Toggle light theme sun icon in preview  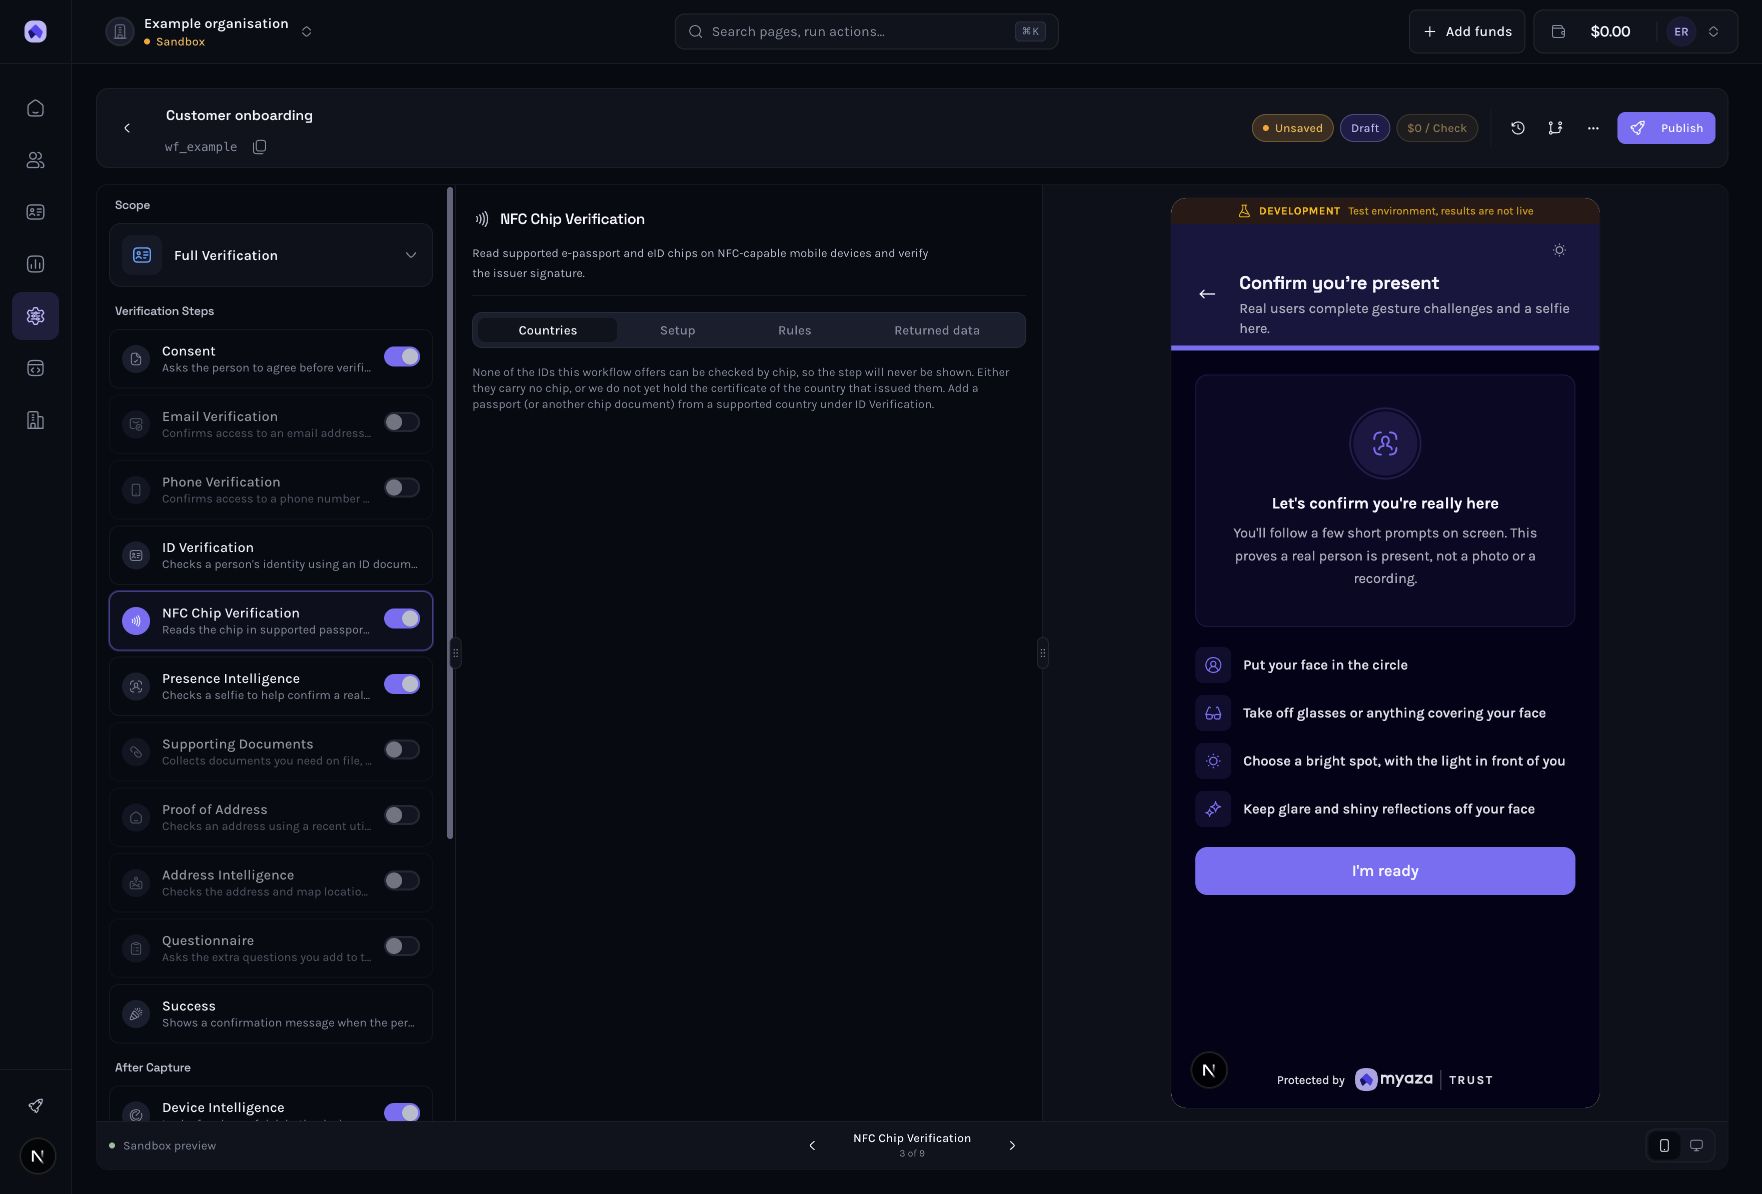pos(1559,250)
